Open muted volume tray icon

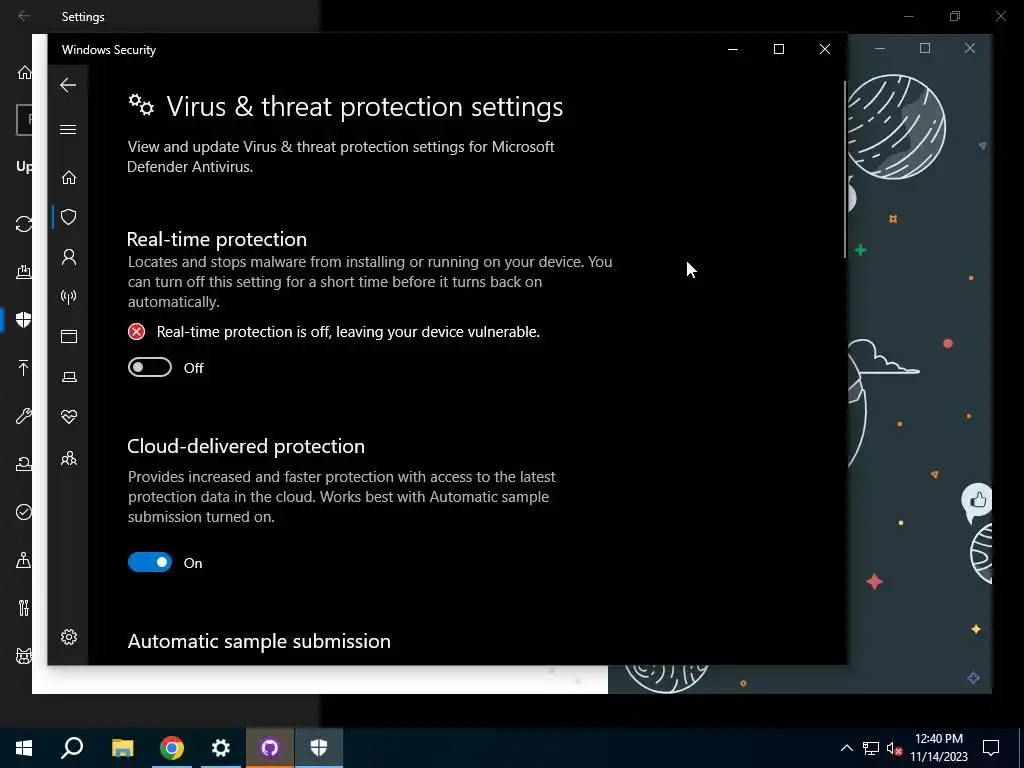tap(894, 748)
